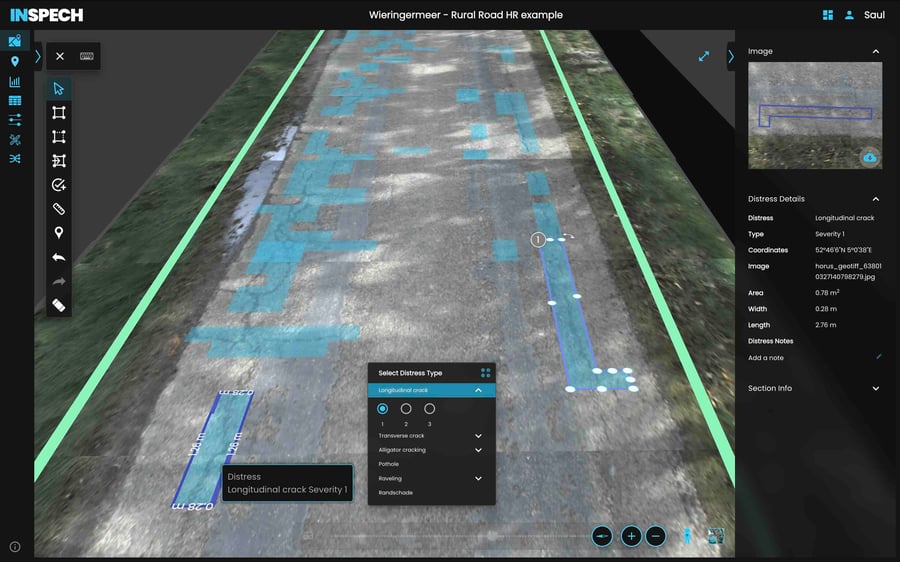Select the arrow pointer tool
900x562 pixels.
(59, 88)
